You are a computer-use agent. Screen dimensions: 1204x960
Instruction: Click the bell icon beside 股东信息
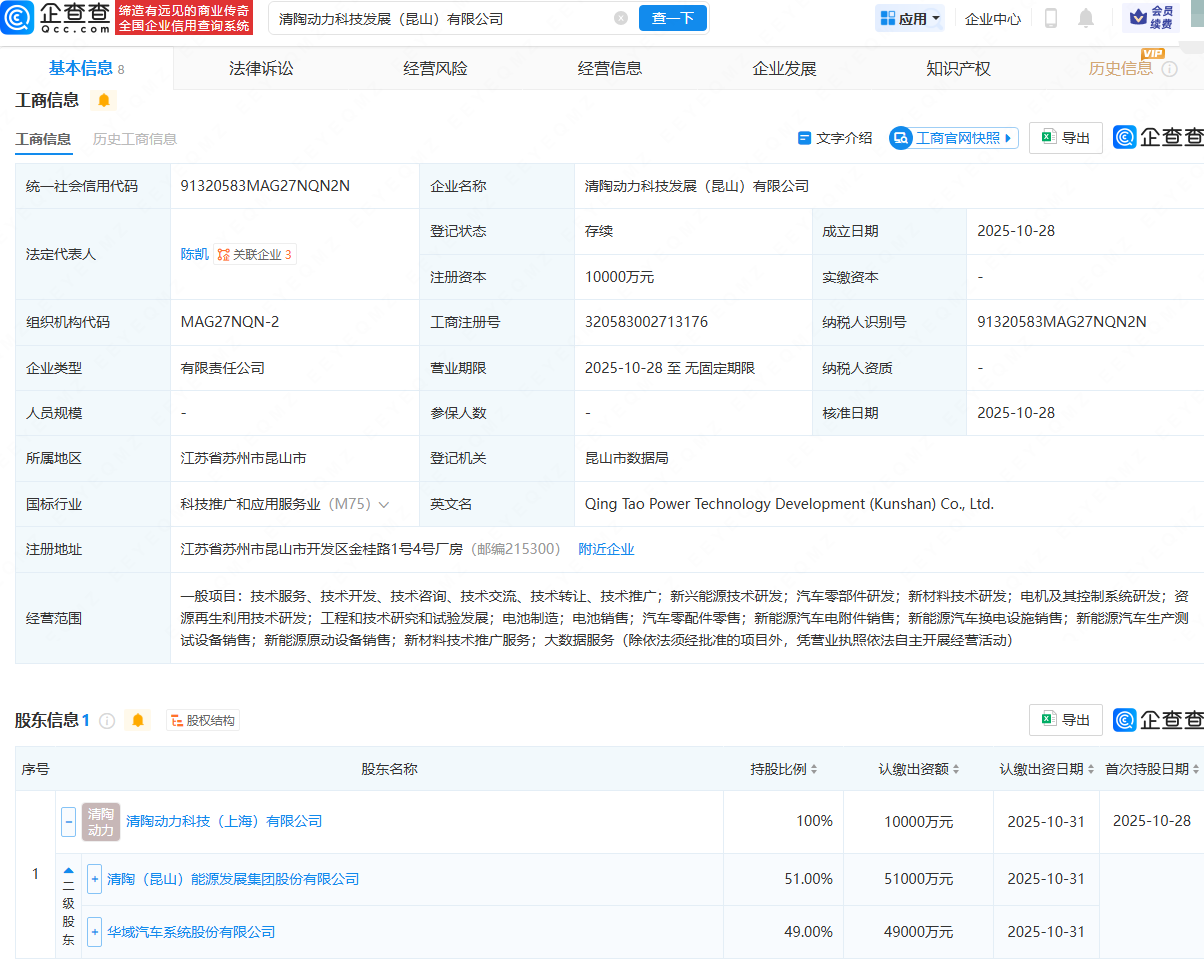click(138, 720)
